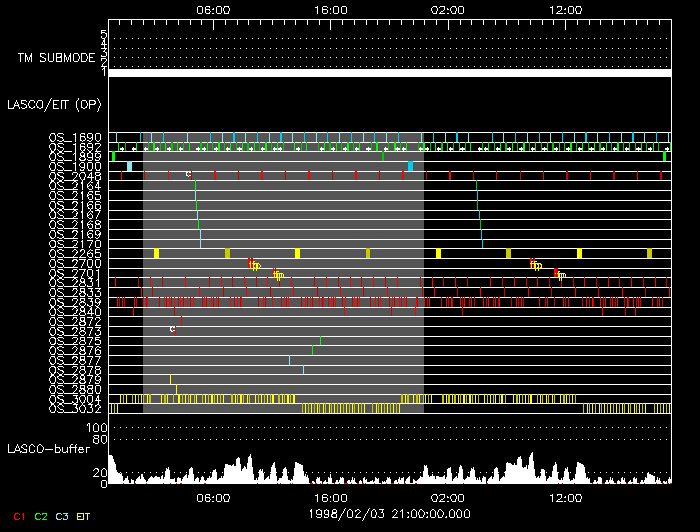Select the OS_2700 row label
Viewport: 700px width, 532px height.
[75, 263]
